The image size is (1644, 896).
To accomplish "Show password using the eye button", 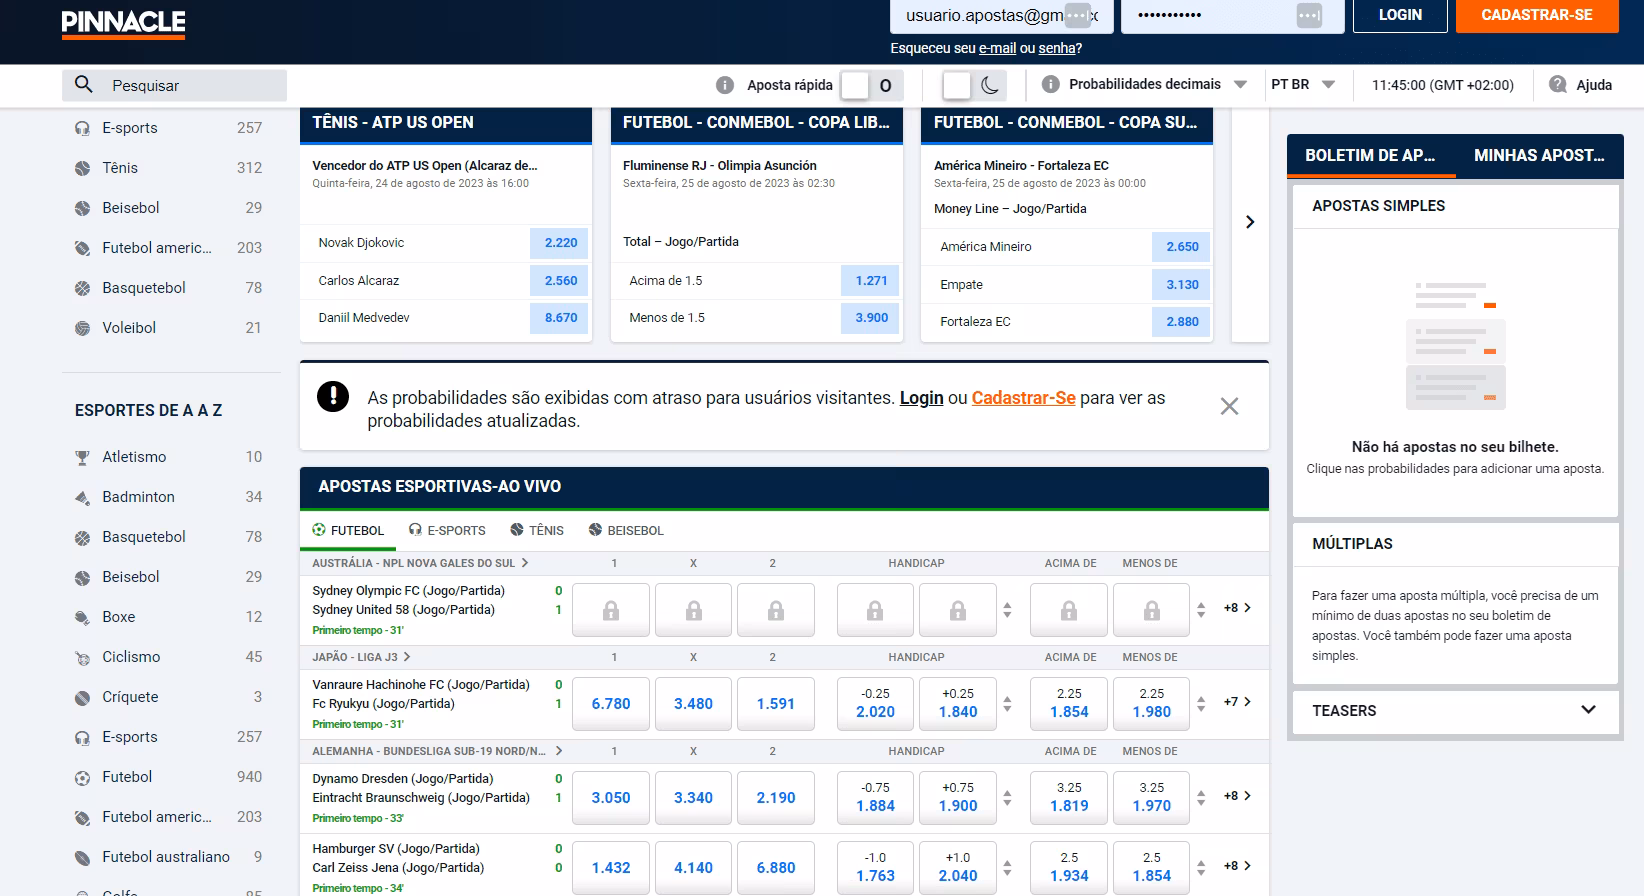I will pos(1309,16).
